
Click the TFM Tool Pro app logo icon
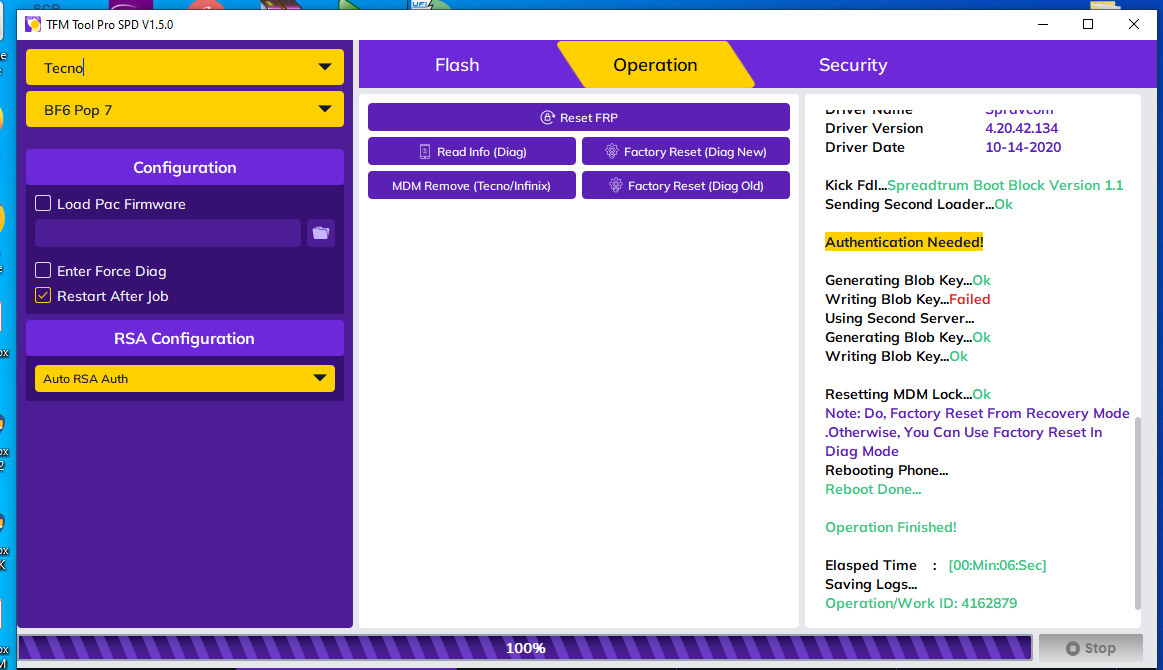click(33, 24)
